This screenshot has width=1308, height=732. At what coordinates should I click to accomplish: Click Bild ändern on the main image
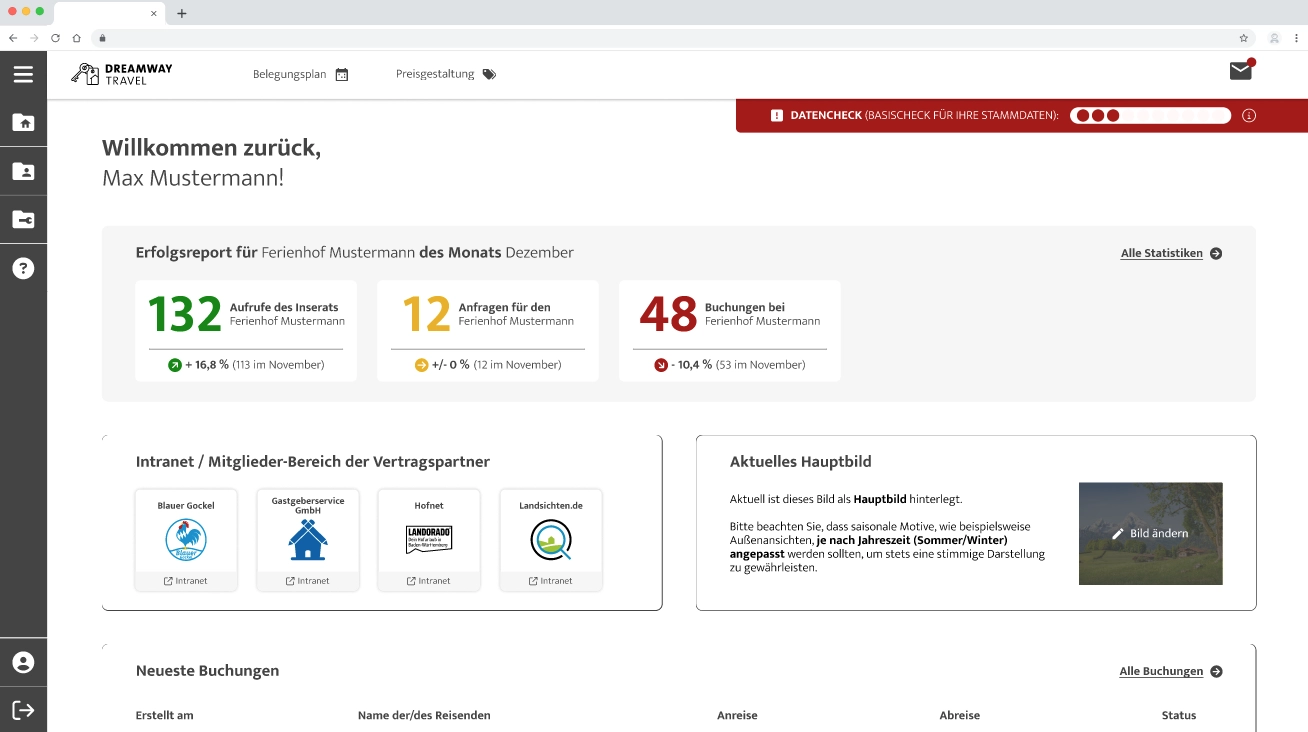[x=1150, y=534]
